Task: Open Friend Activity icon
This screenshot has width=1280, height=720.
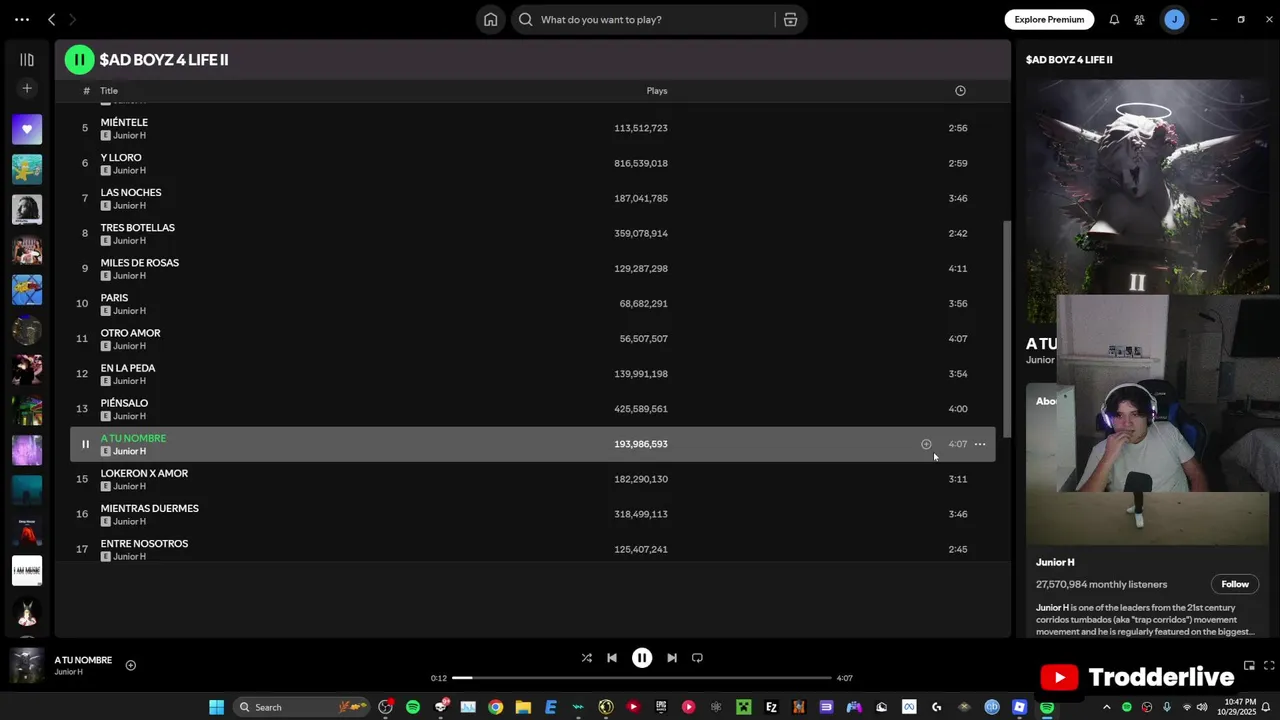Action: point(1139,19)
